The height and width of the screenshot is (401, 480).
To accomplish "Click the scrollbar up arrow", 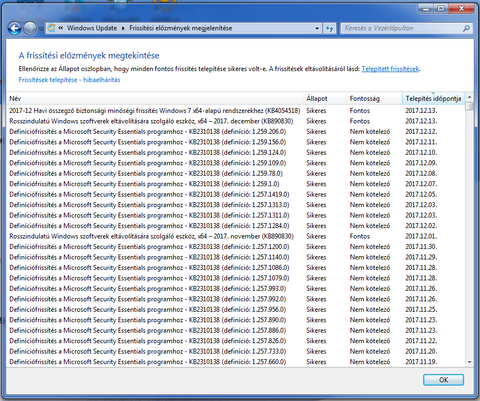I will point(469,97).
